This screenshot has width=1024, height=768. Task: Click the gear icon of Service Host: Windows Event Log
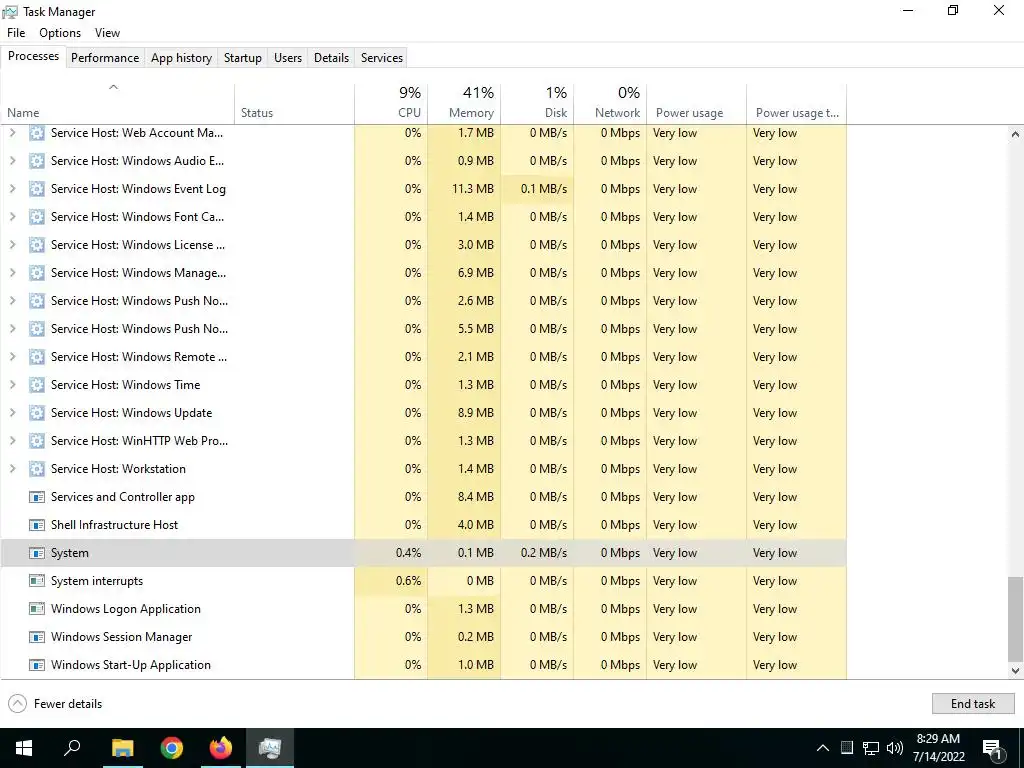37,189
